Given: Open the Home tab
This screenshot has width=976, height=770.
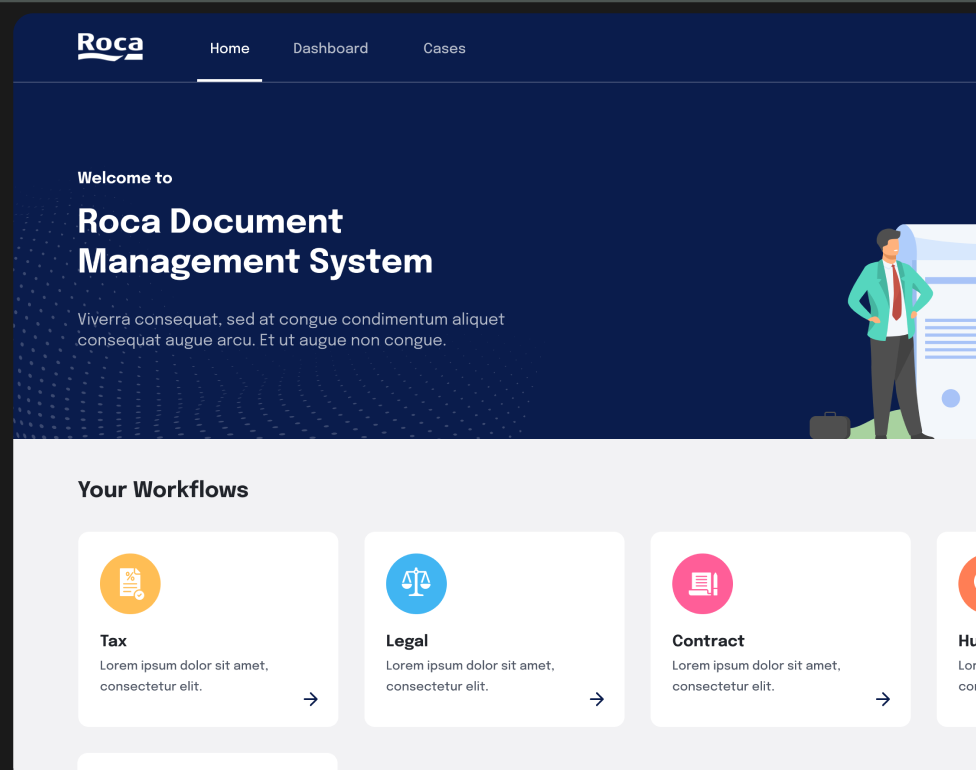Looking at the screenshot, I should (x=229, y=48).
